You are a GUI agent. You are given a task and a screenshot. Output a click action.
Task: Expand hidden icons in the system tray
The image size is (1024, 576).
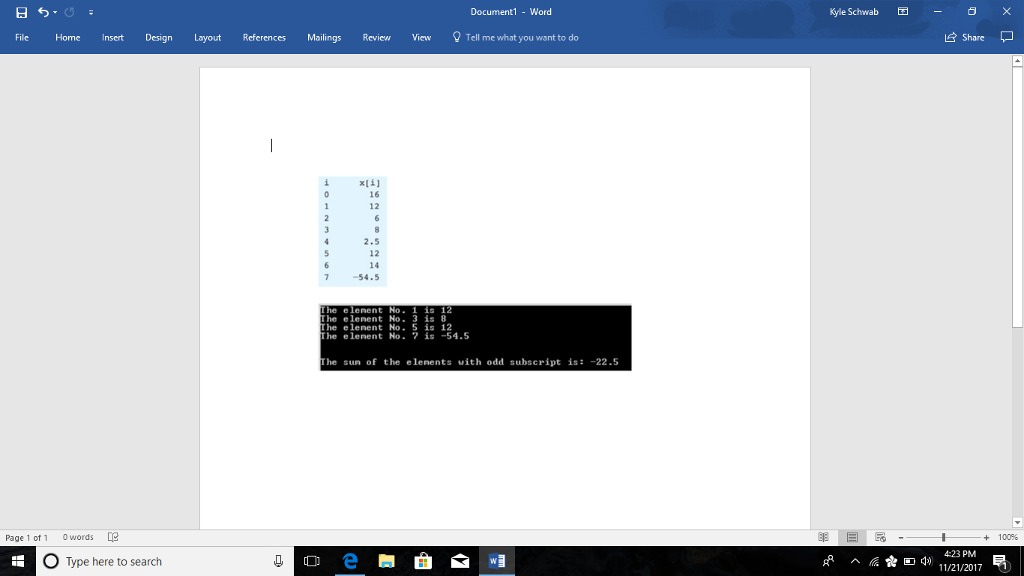855,561
